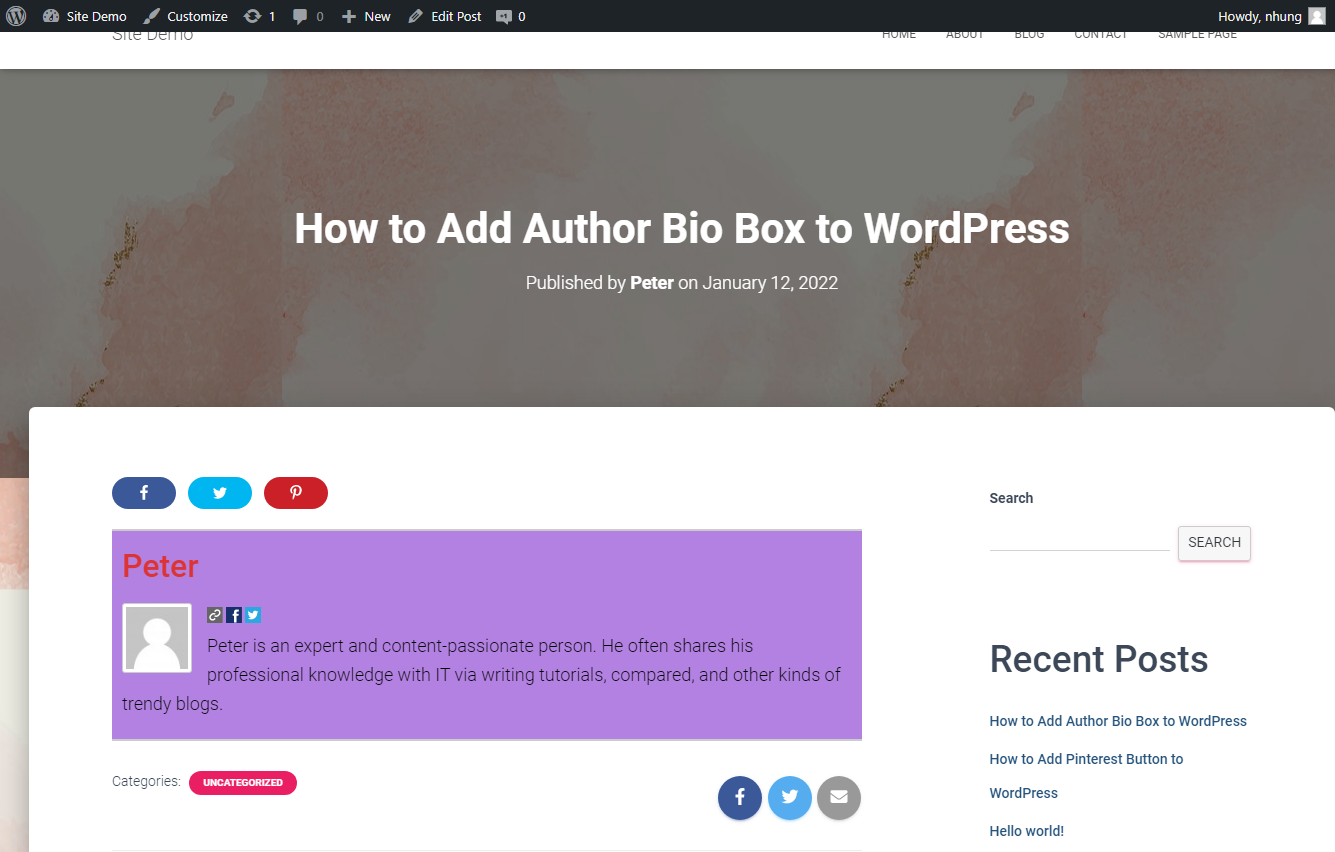The image size is (1335, 852).
Task: Click the sidebar search input field
Action: click(1080, 538)
